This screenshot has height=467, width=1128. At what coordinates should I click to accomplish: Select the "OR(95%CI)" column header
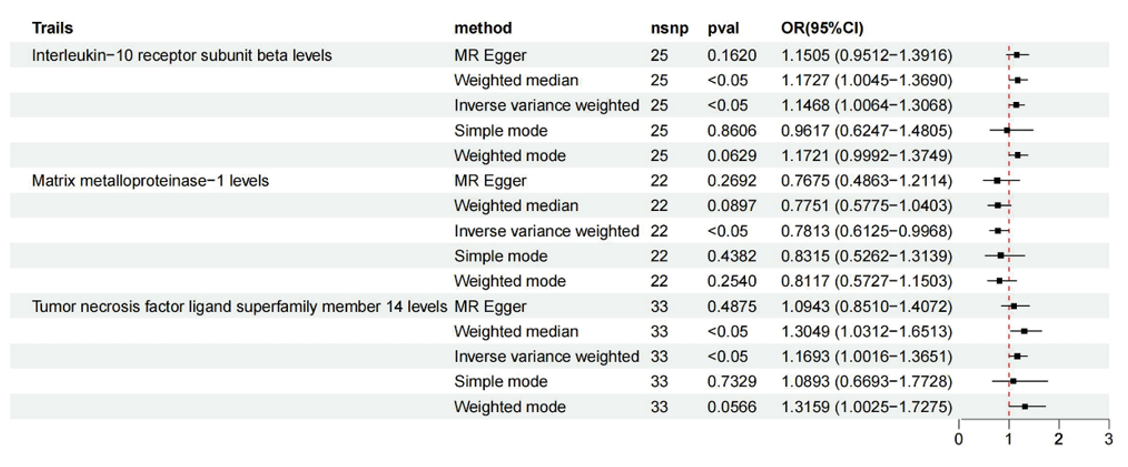[x=825, y=27]
